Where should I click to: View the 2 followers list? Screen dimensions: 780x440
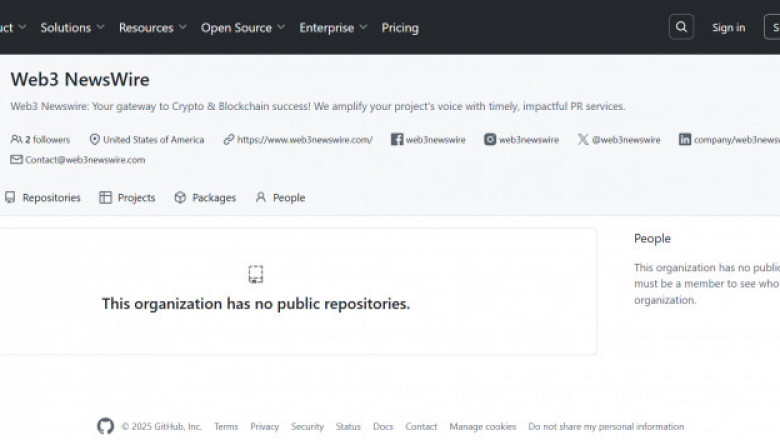[x=40, y=139]
